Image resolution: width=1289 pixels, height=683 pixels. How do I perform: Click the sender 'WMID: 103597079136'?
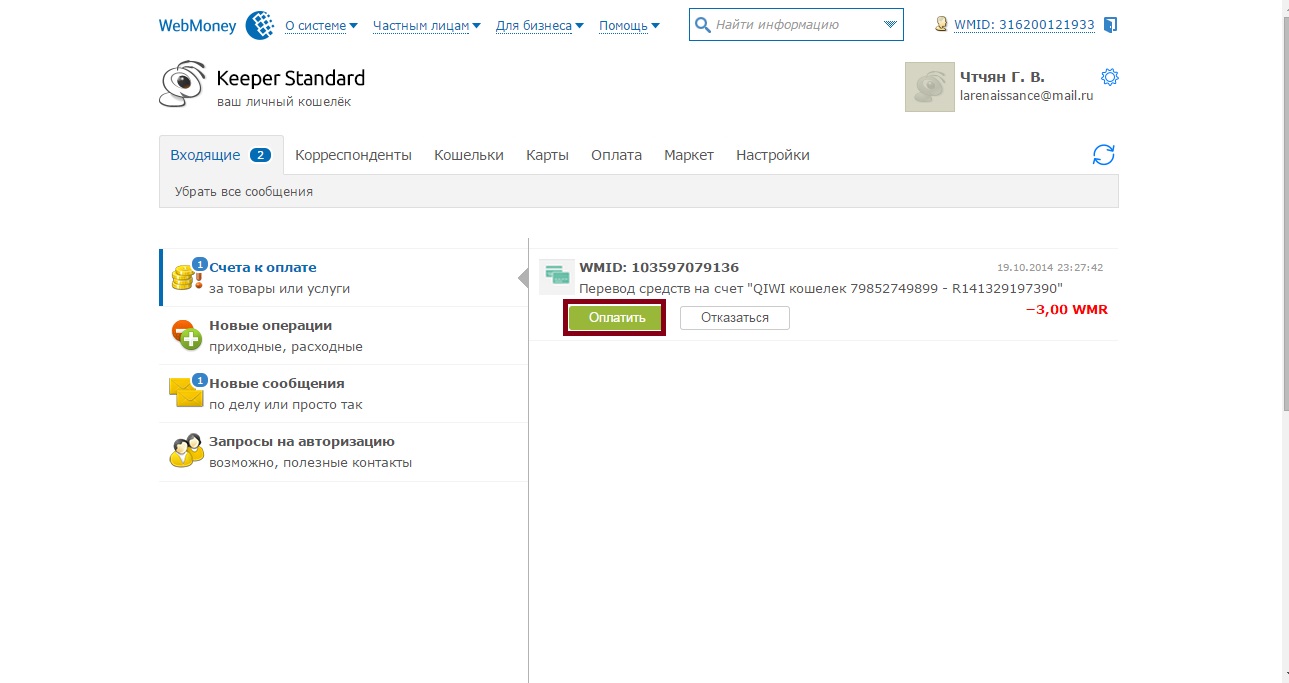tap(659, 267)
